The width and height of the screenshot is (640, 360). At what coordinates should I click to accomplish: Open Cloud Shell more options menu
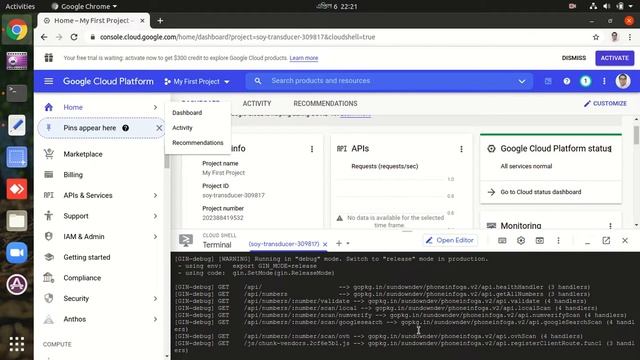[558, 241]
